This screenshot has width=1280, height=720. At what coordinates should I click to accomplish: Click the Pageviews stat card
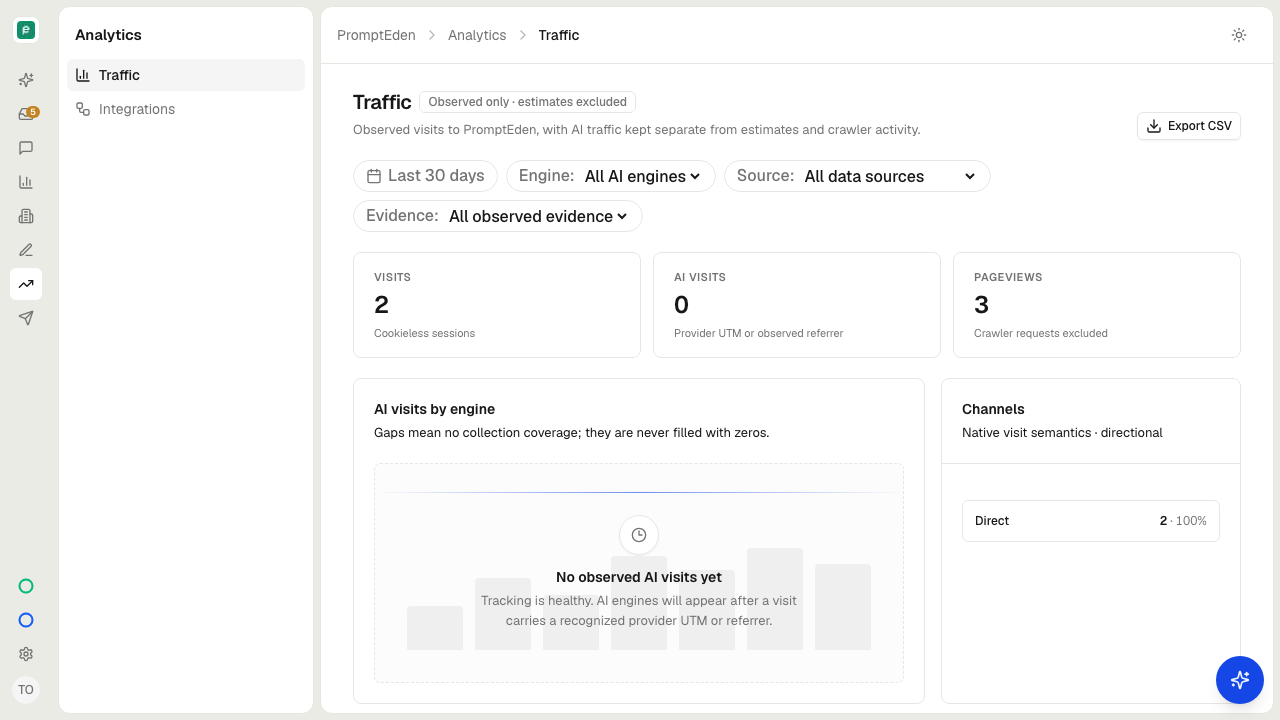pos(1097,305)
